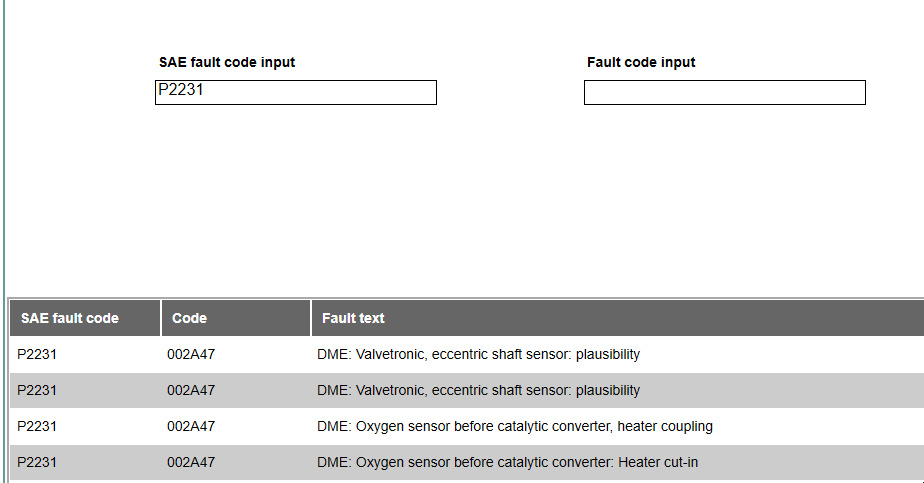924x483 pixels.
Task: Focus the empty Fault code input box
Action: click(724, 93)
